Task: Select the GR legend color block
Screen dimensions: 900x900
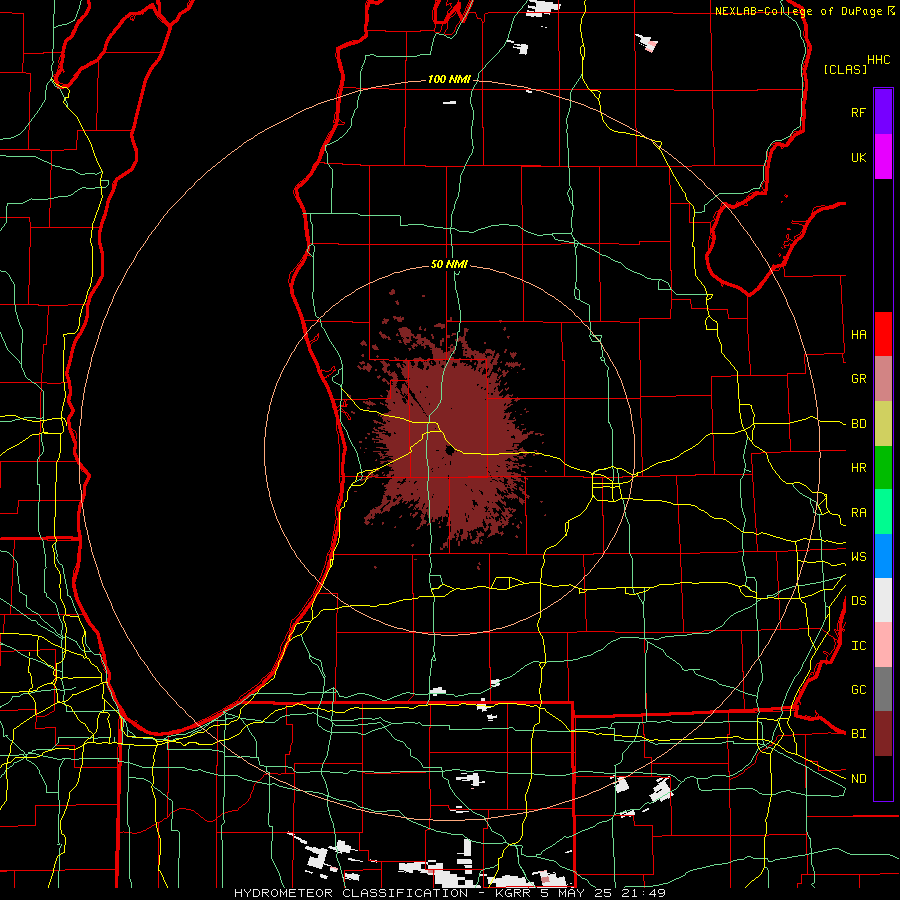Action: pos(883,379)
